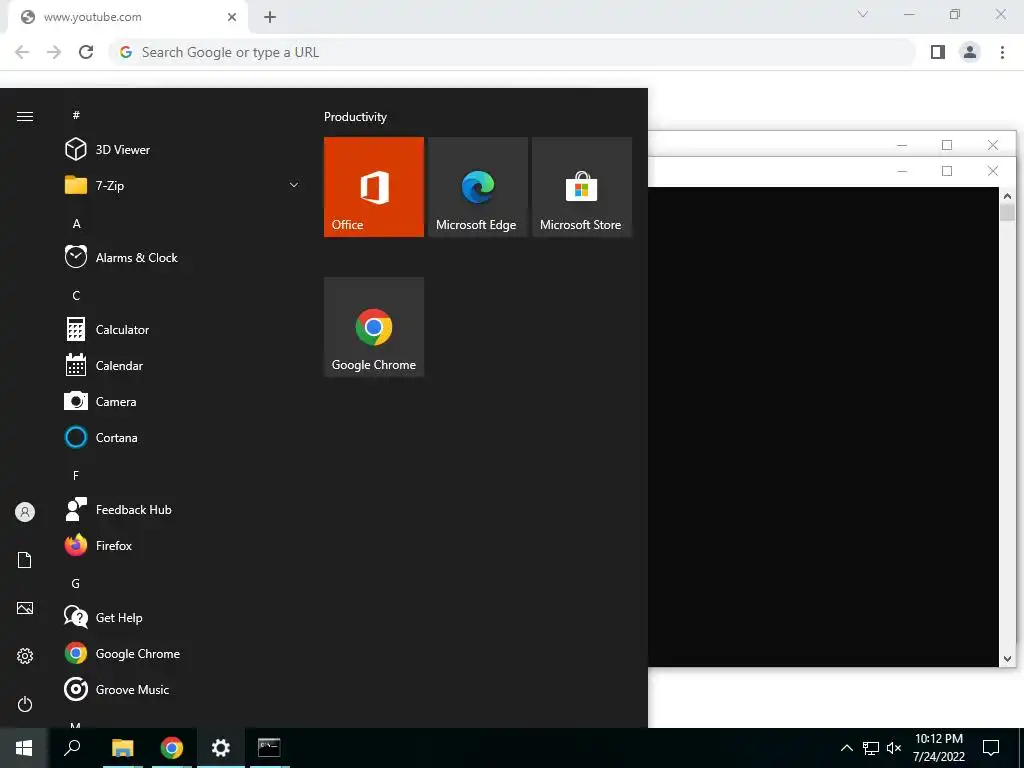Switch to Command Prompt on the taskbar

click(x=269, y=748)
